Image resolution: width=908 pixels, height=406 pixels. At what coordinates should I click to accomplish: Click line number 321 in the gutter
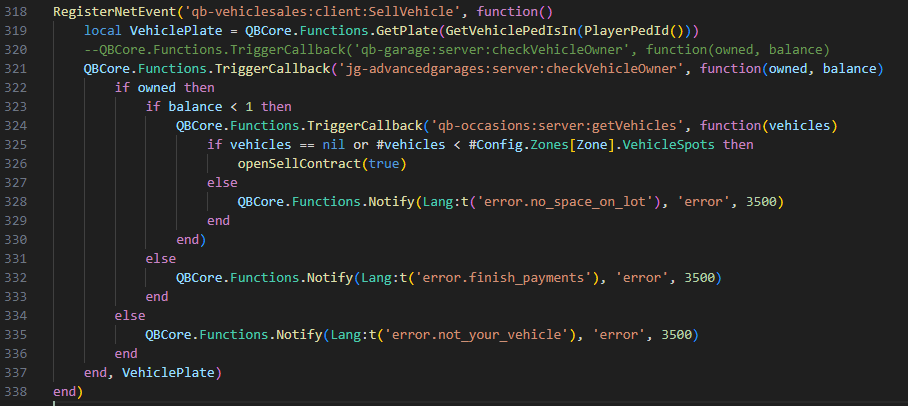point(14,69)
